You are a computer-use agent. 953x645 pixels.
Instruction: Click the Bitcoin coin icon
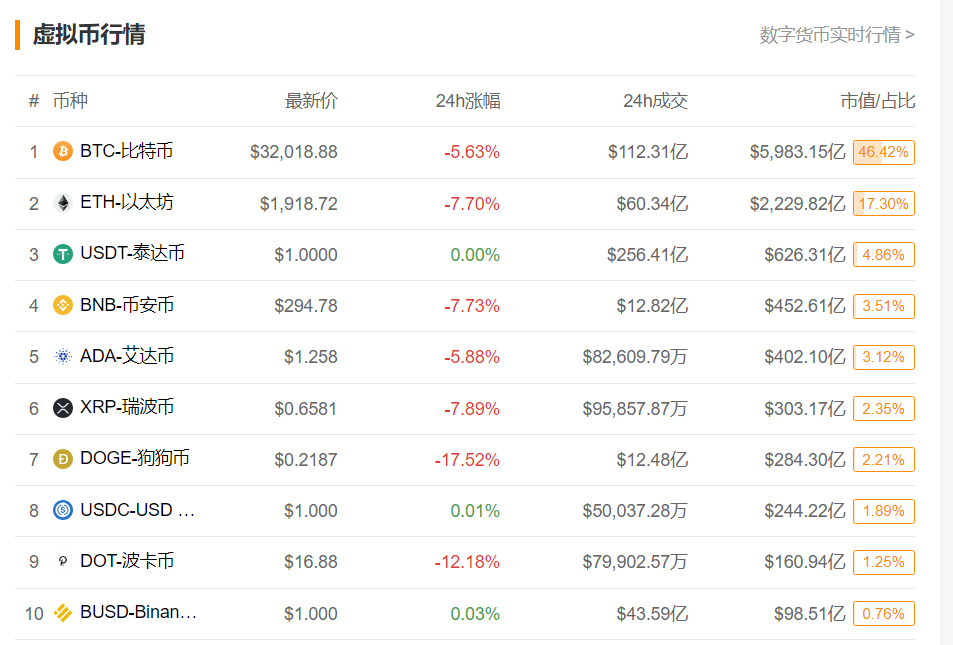[63, 152]
